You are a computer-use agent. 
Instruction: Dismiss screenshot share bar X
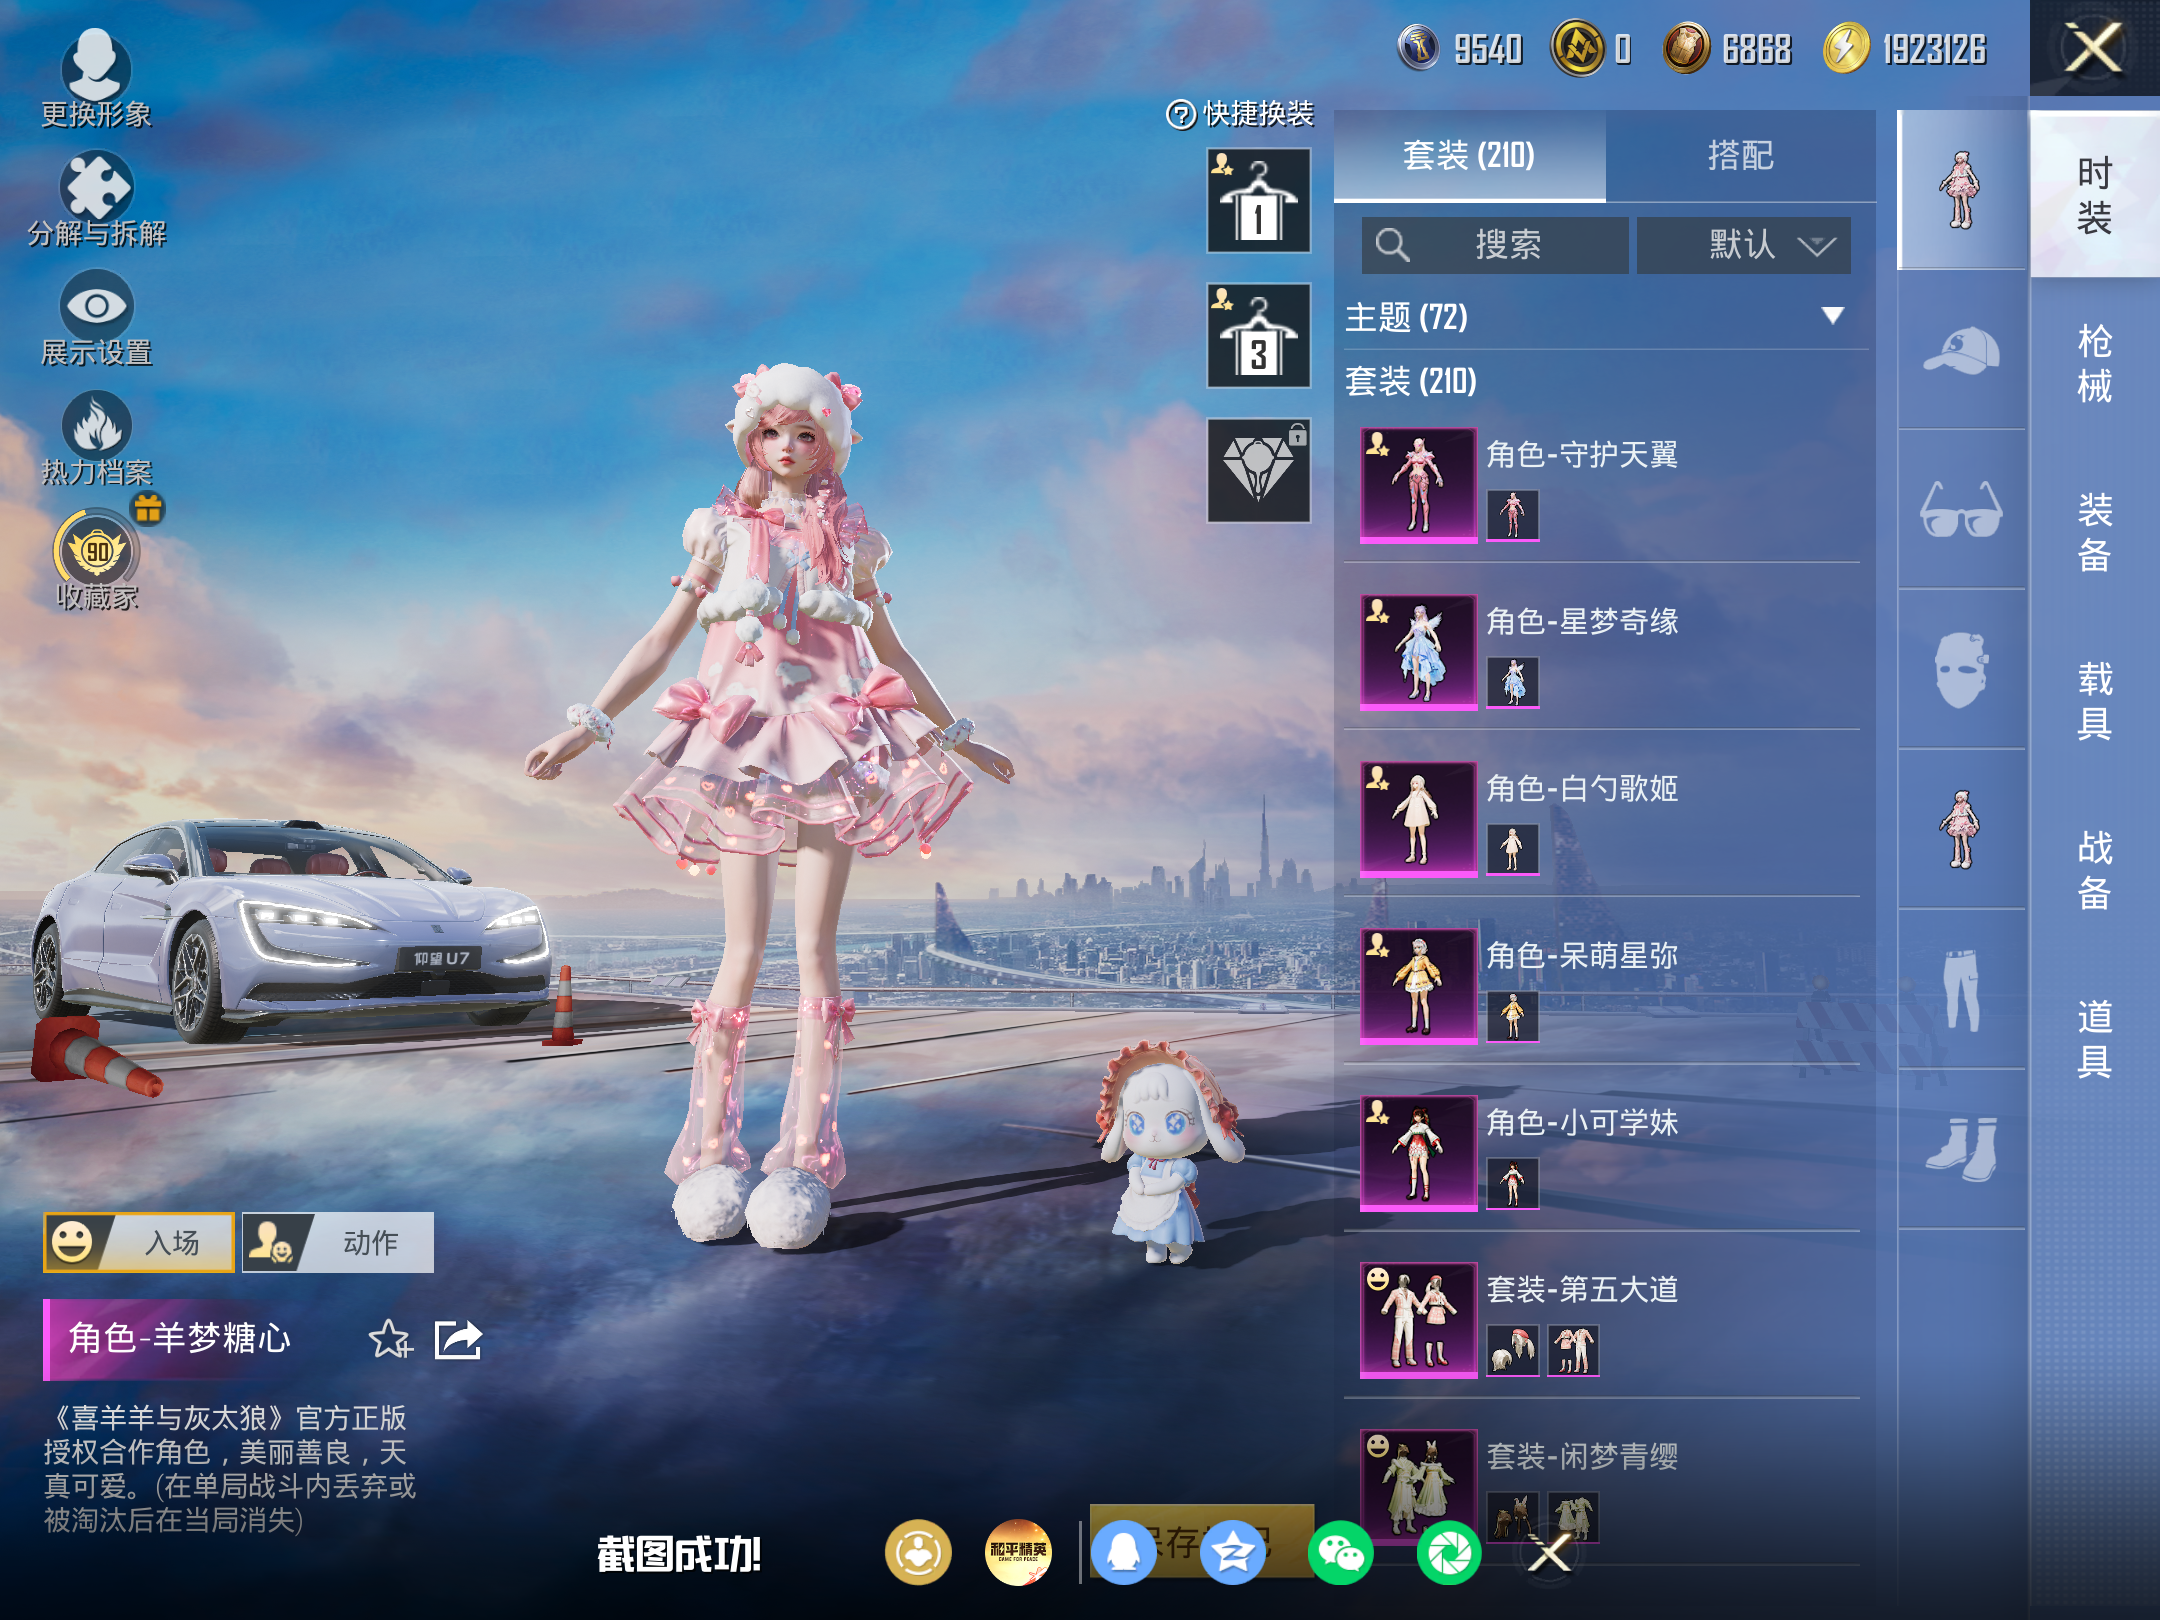click(x=1551, y=1553)
